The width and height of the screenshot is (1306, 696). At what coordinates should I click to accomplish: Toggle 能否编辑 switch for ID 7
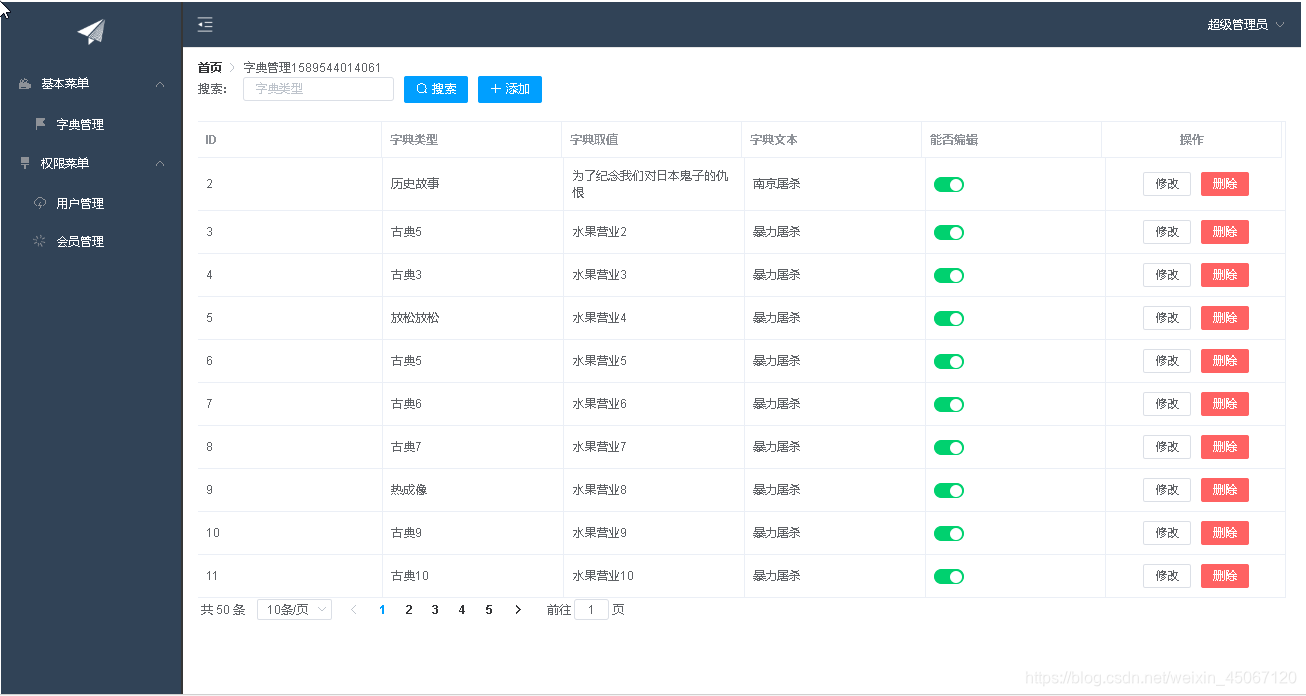click(949, 404)
